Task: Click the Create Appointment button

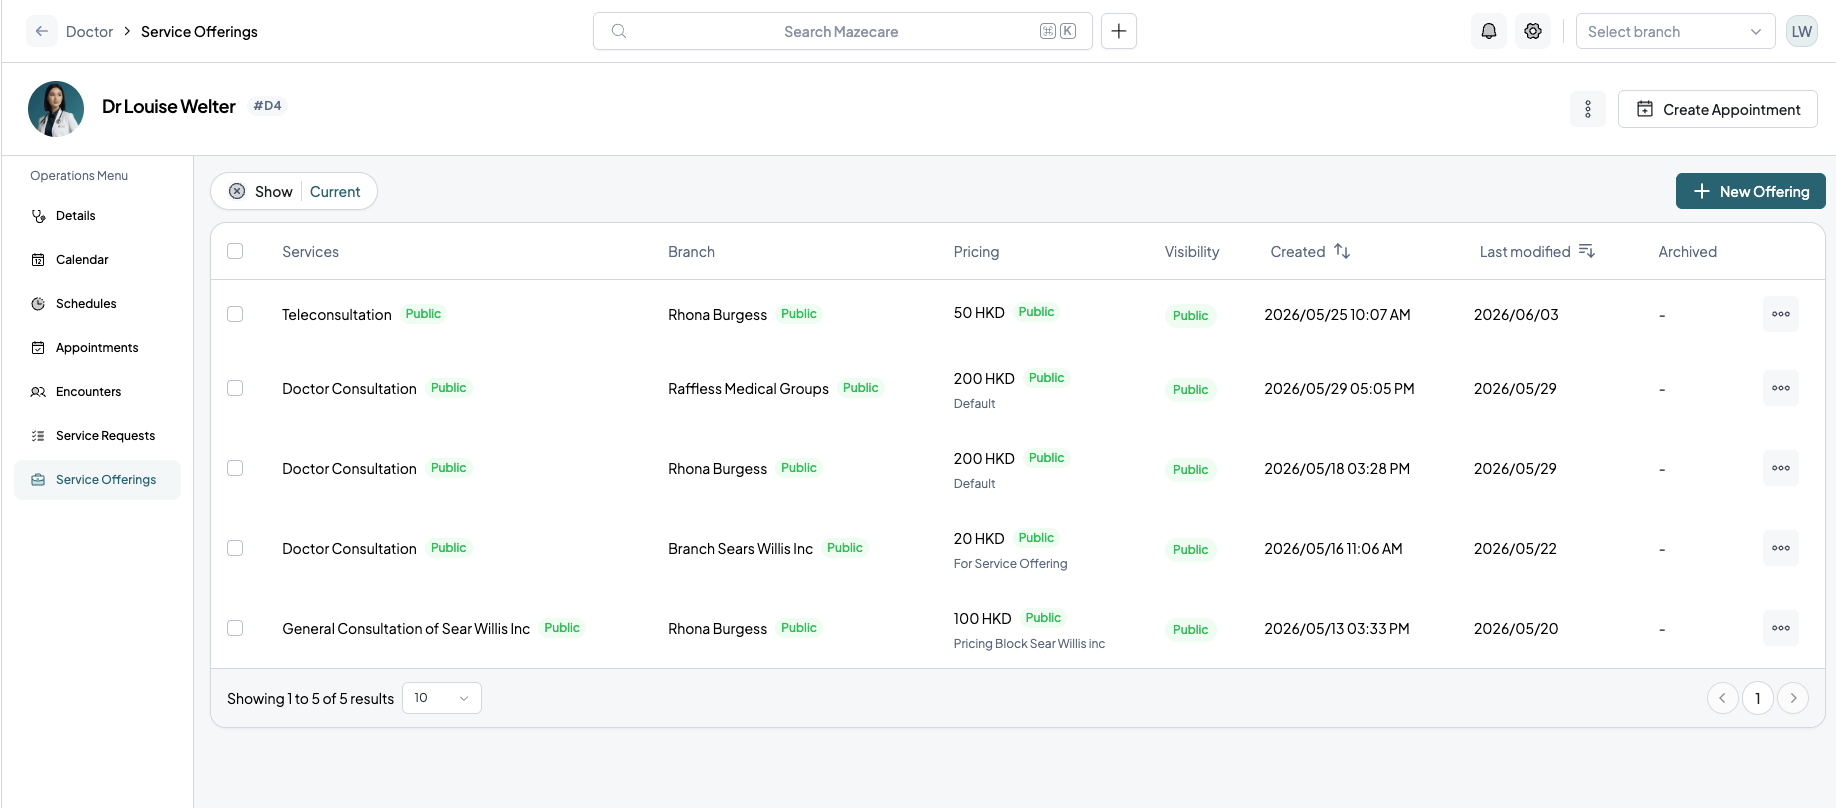Action: click(1717, 109)
